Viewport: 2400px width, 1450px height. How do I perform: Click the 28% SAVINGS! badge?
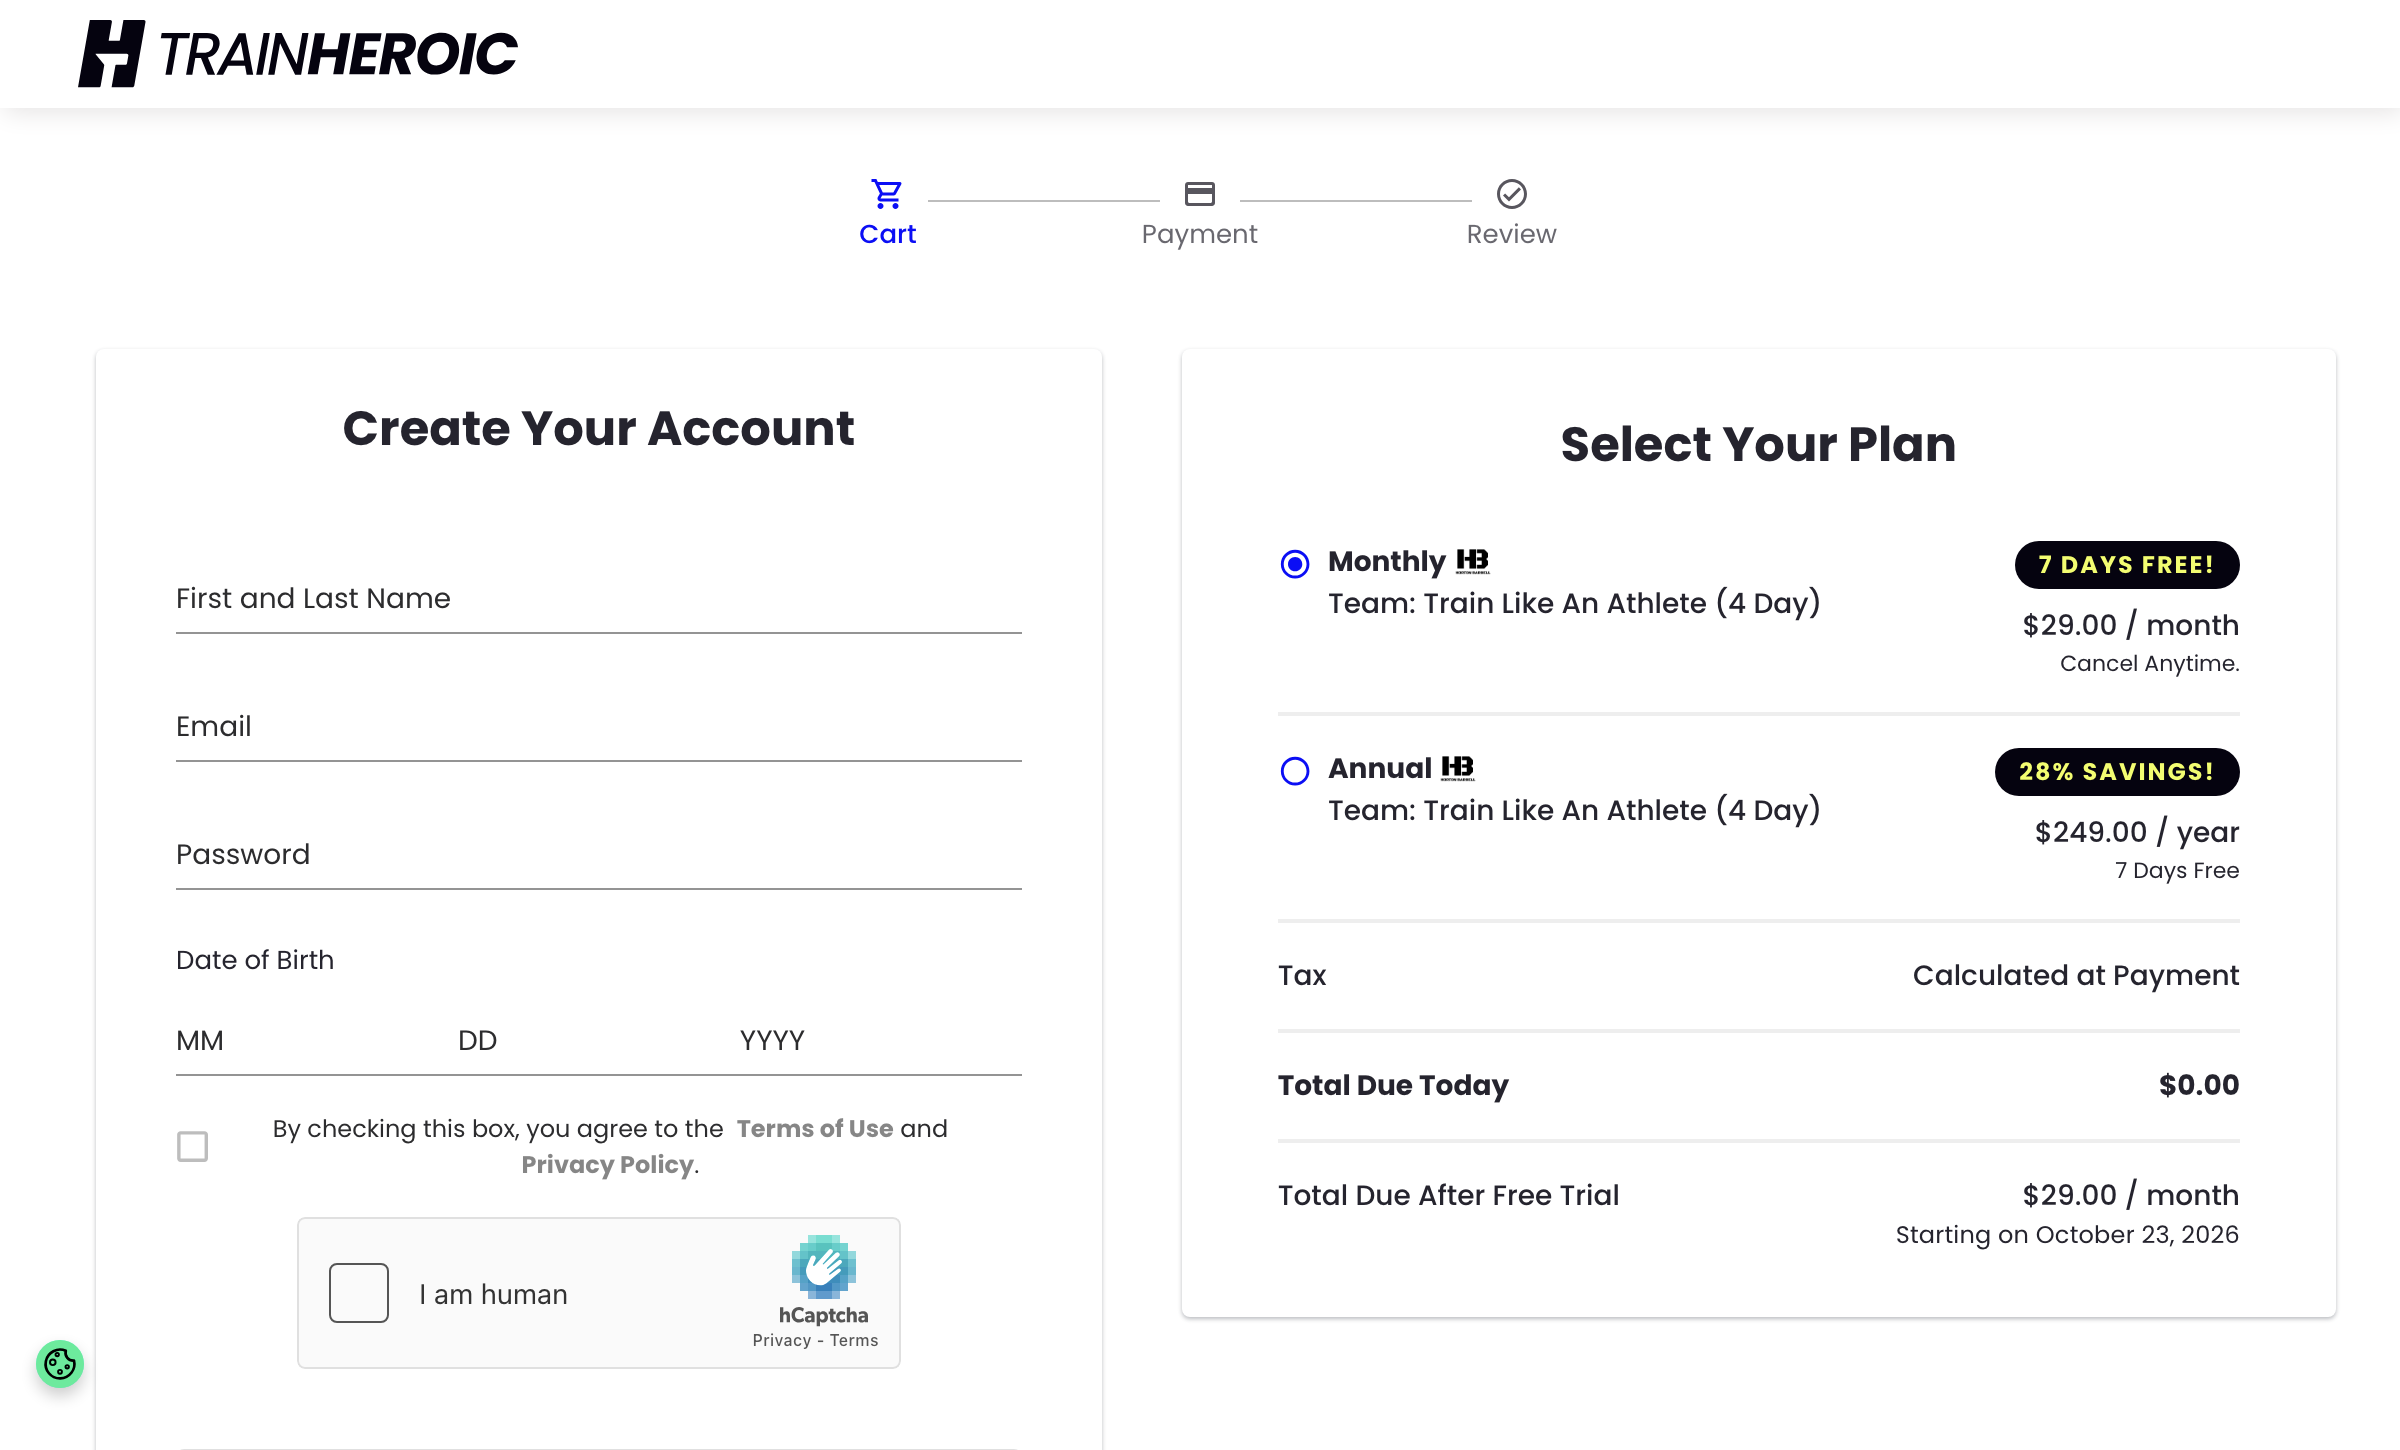tap(2117, 772)
